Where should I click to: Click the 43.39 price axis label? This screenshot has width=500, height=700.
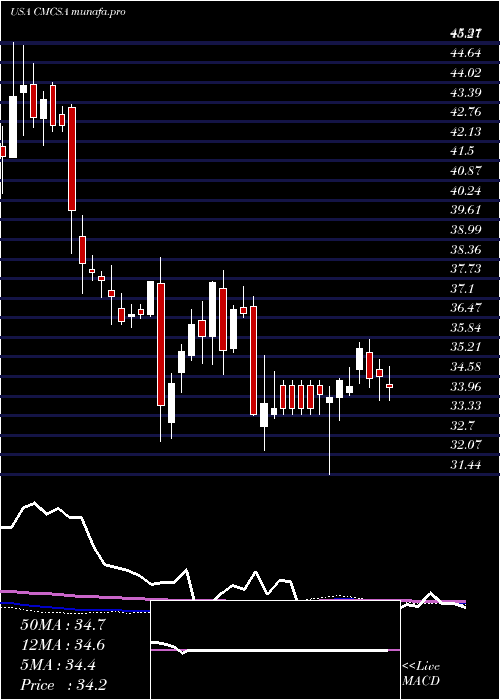point(466,93)
